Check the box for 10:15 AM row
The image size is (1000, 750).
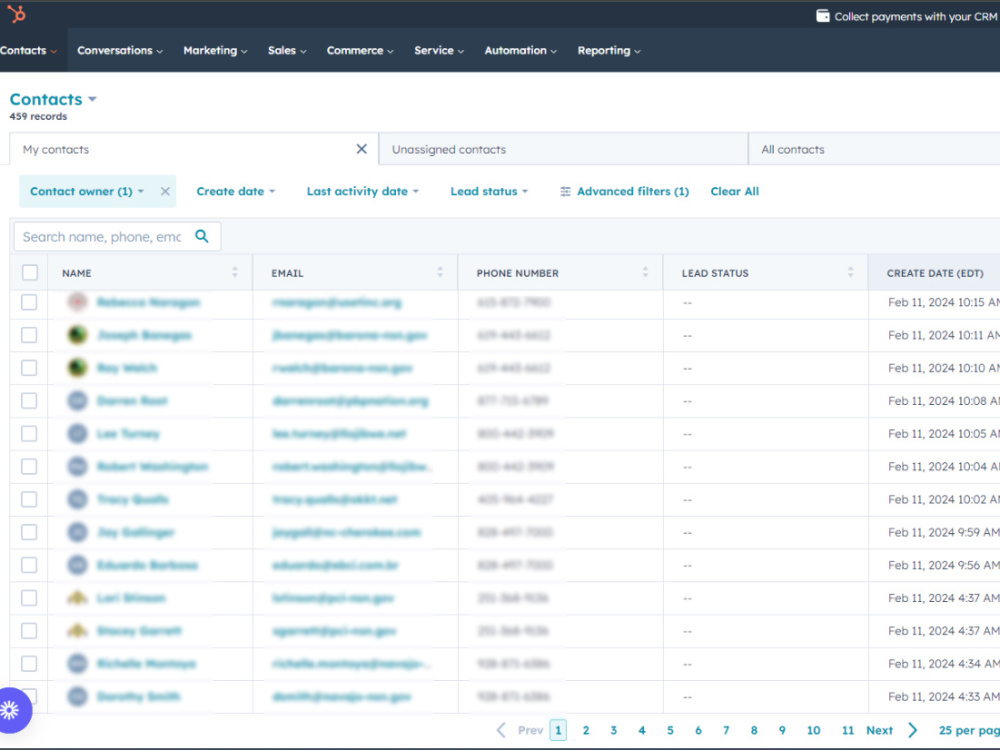(x=29, y=302)
